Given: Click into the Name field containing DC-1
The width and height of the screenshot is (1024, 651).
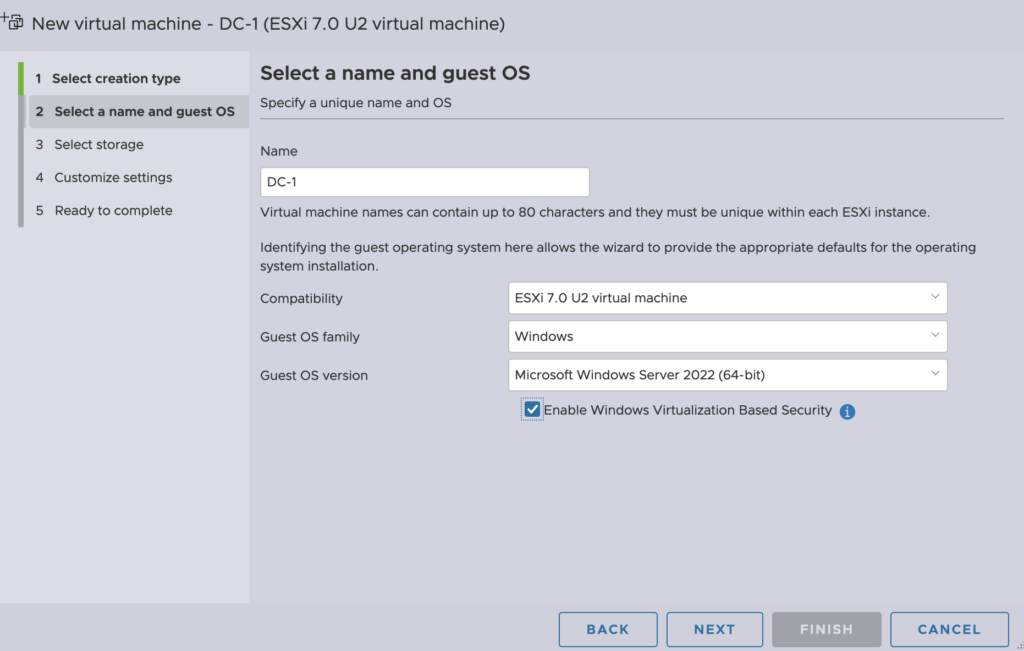Looking at the screenshot, I should 424,182.
